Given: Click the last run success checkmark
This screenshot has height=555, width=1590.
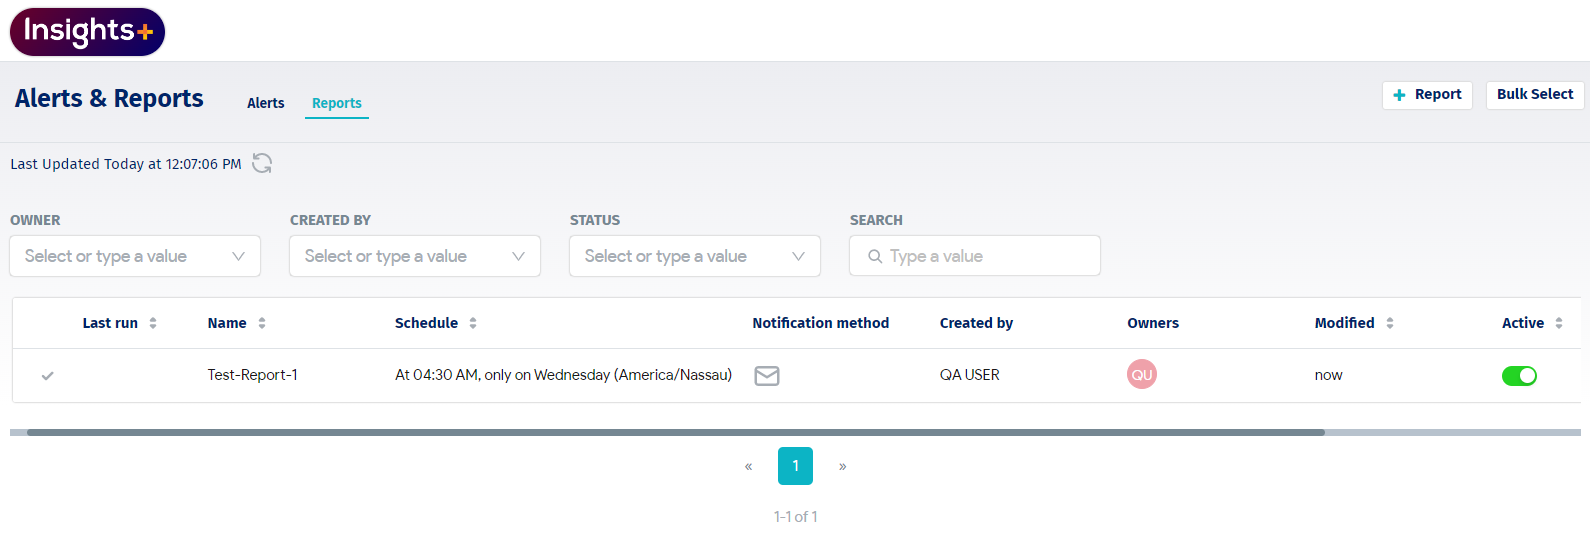Looking at the screenshot, I should 47,376.
